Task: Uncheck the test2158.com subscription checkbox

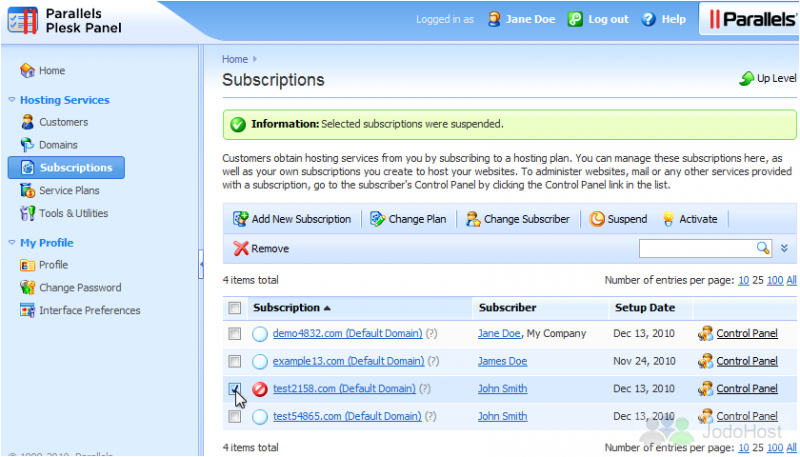Action: (x=234, y=389)
